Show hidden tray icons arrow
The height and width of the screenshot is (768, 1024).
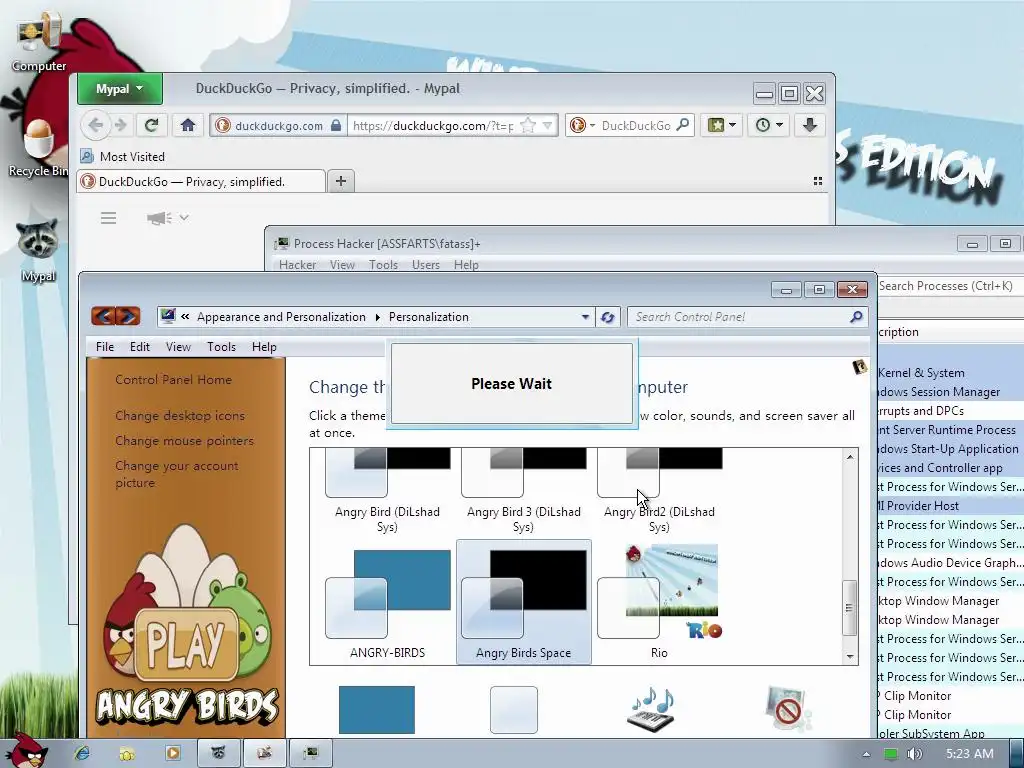[x=866, y=754]
